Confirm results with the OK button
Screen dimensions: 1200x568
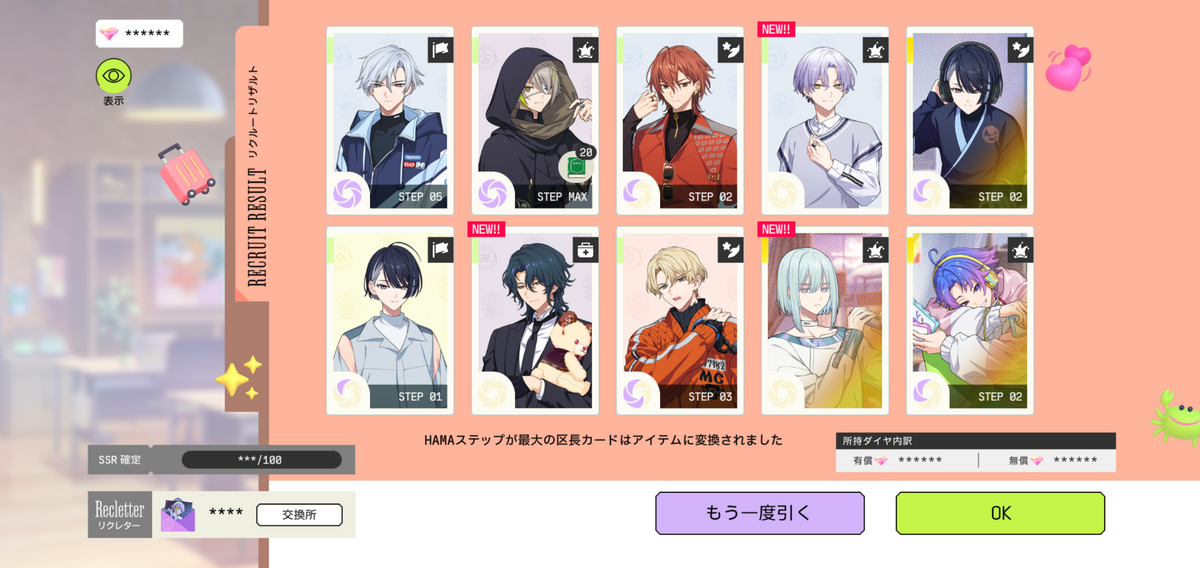[1000, 513]
